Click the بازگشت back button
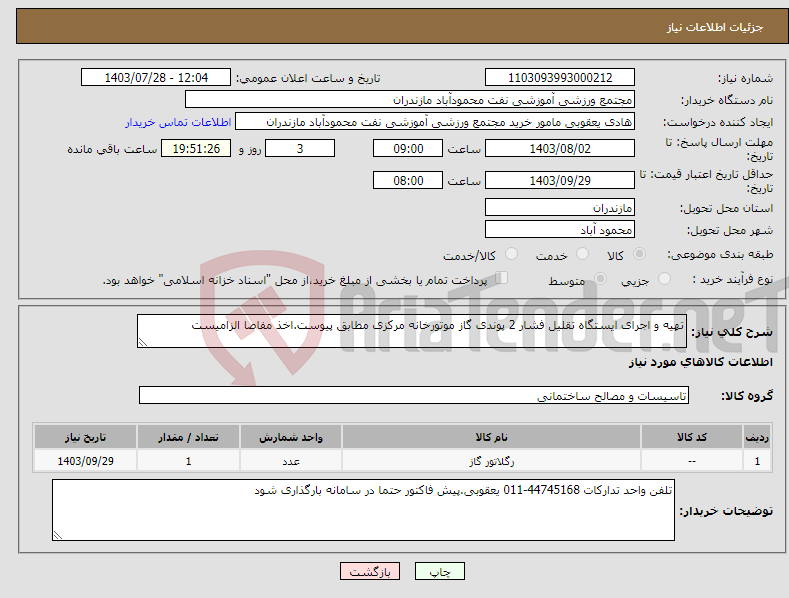Viewport: 789px width, 598px height. click(370, 571)
